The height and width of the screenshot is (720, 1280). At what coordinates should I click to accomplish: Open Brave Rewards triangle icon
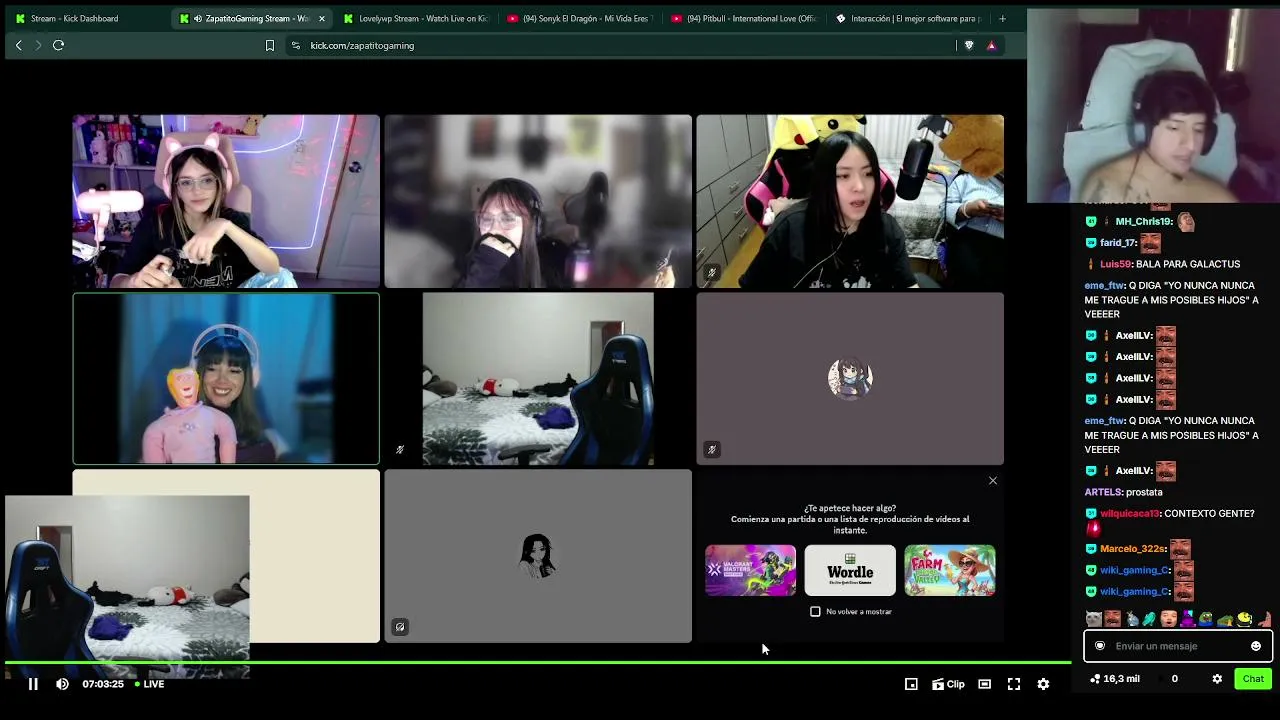point(991,45)
